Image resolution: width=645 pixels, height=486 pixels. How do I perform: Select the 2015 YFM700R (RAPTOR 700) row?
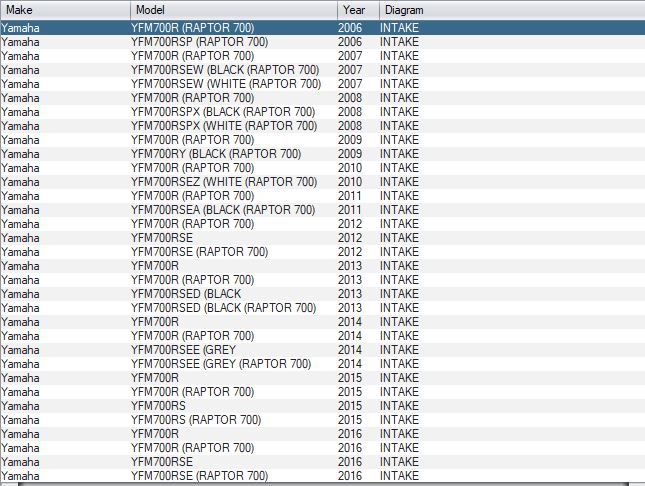coord(322,391)
